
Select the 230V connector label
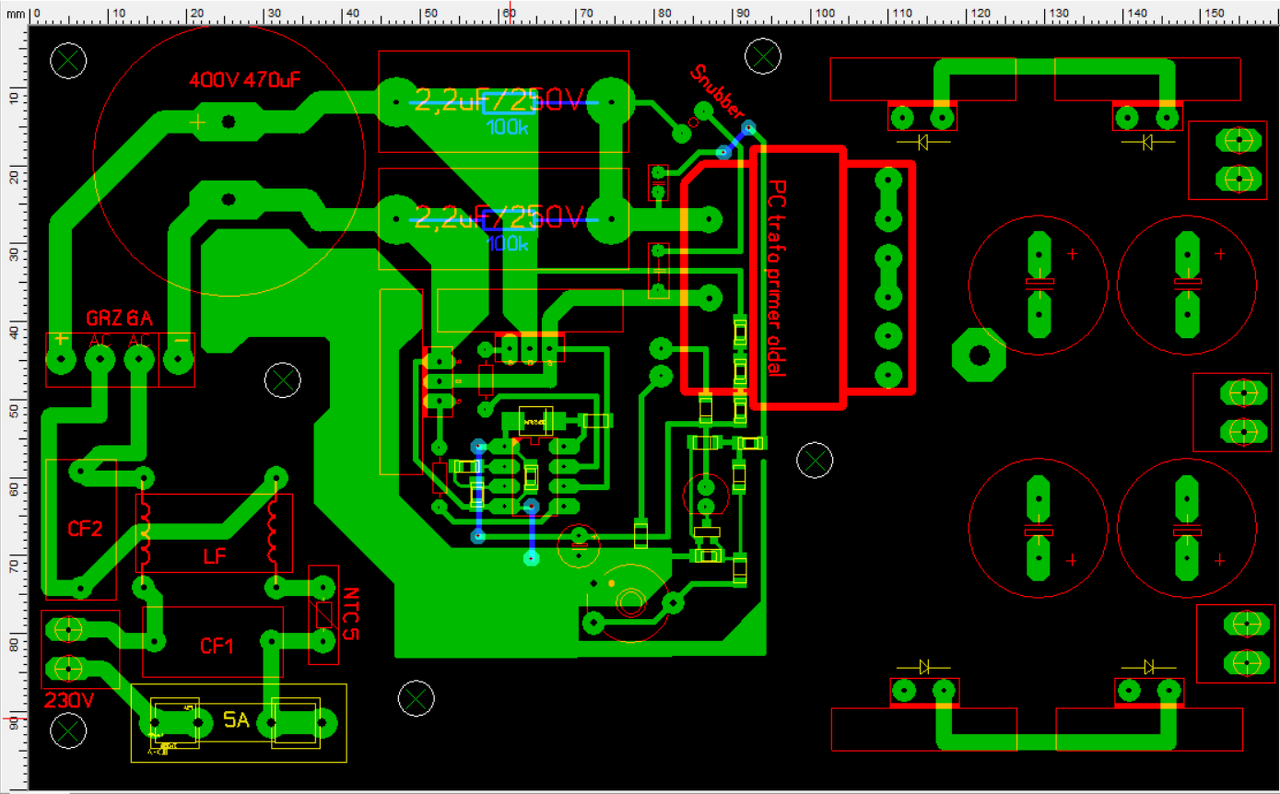pos(68,701)
